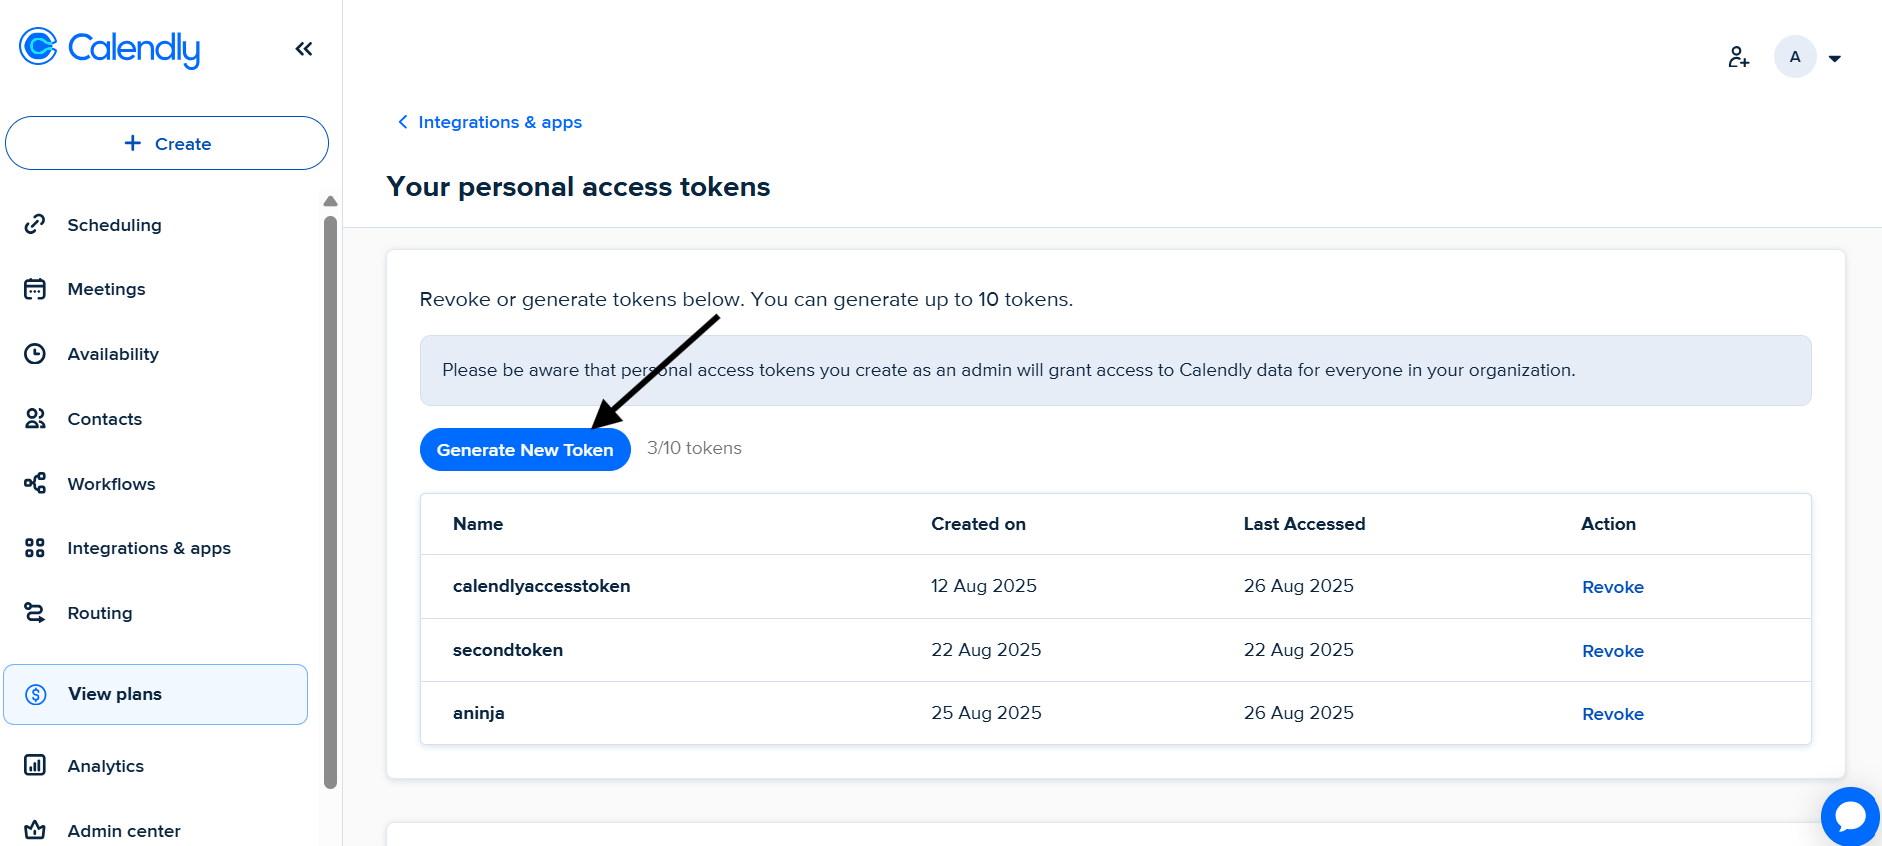Screen dimensions: 1882x846
Task: Collapse the sidebar with double-chevron icon
Action: pyautogui.click(x=304, y=49)
